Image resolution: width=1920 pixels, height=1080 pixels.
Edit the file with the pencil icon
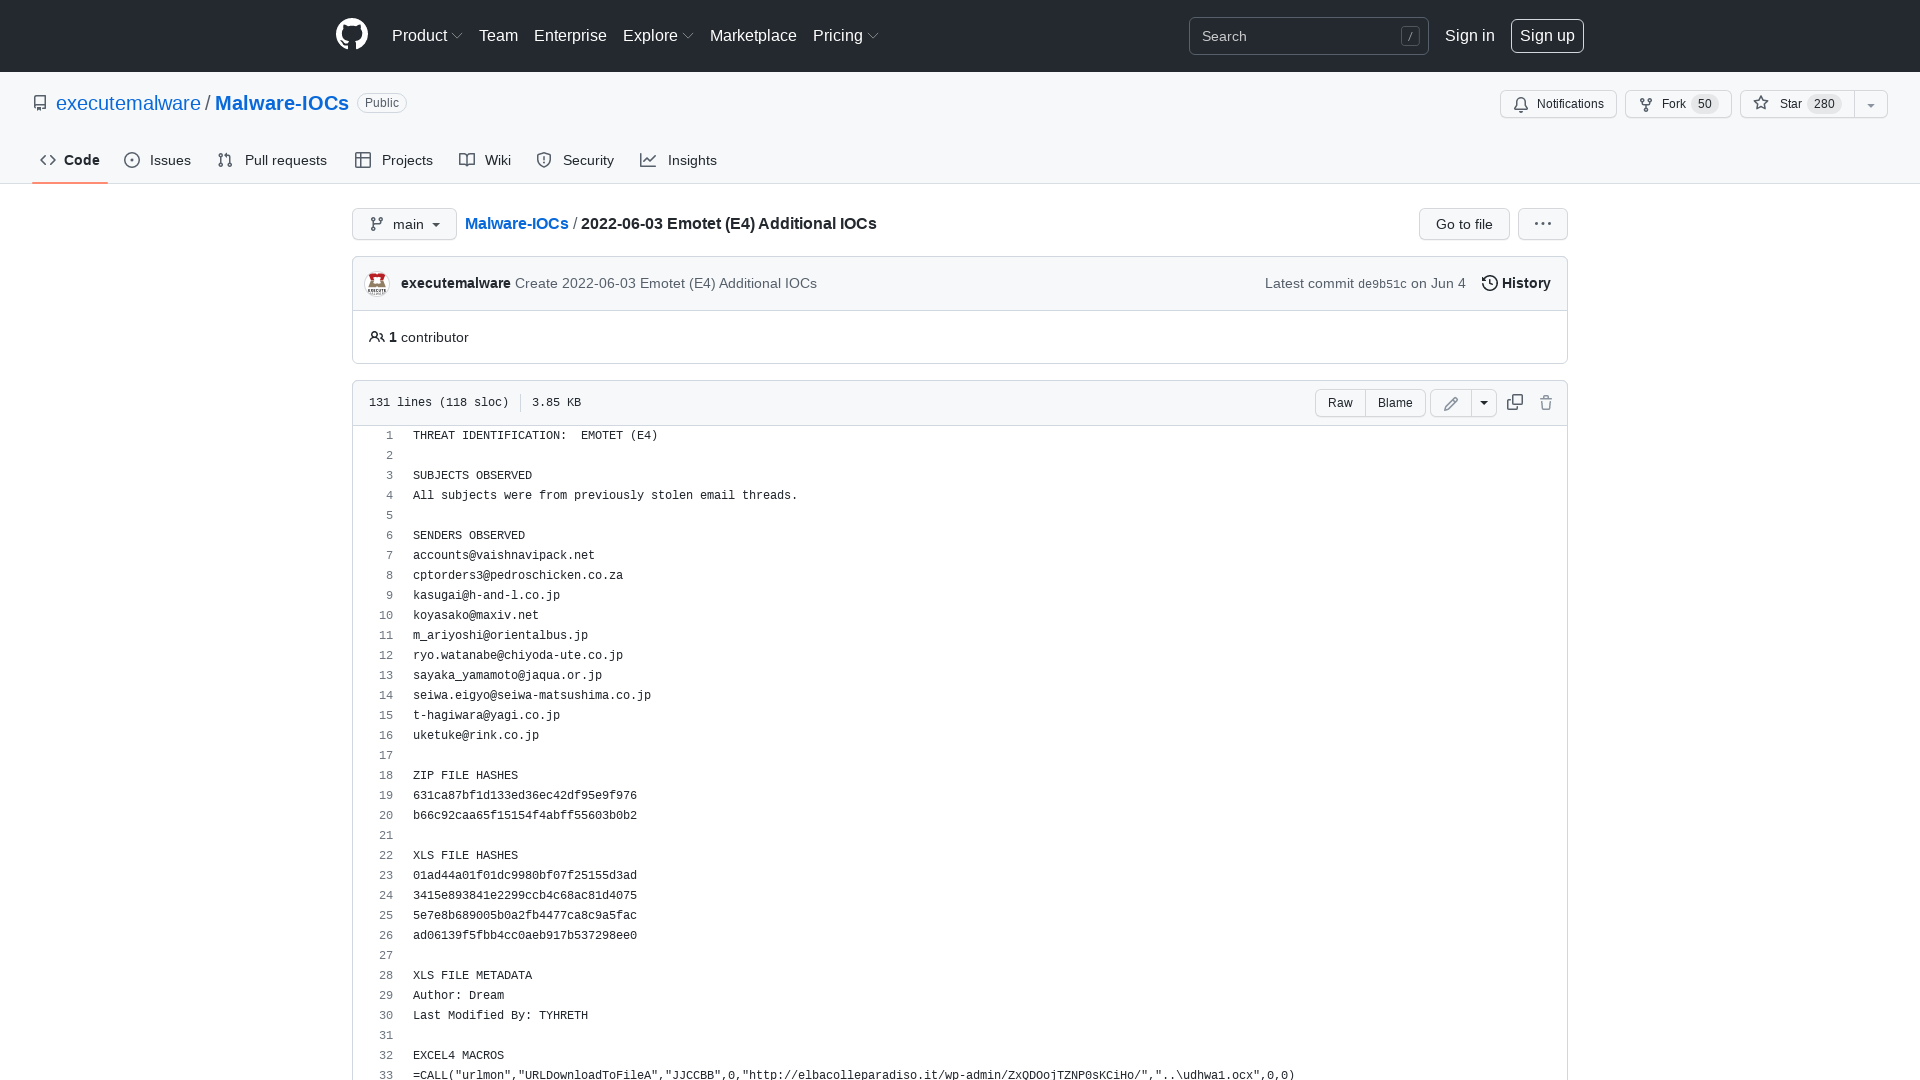[1450, 402]
